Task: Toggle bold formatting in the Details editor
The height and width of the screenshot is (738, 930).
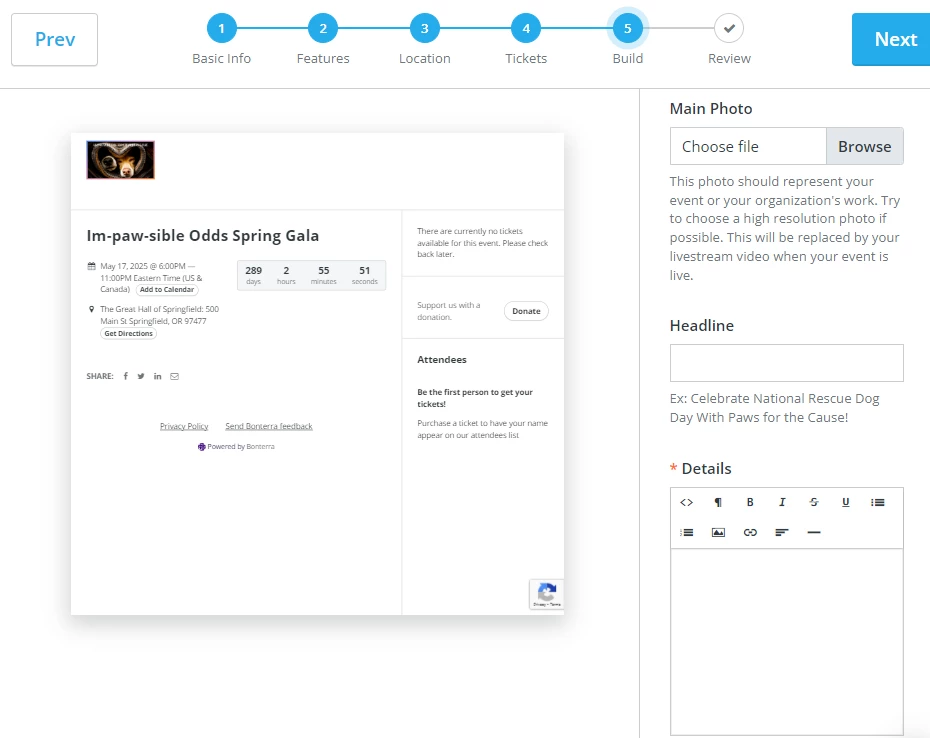Action: 750,502
